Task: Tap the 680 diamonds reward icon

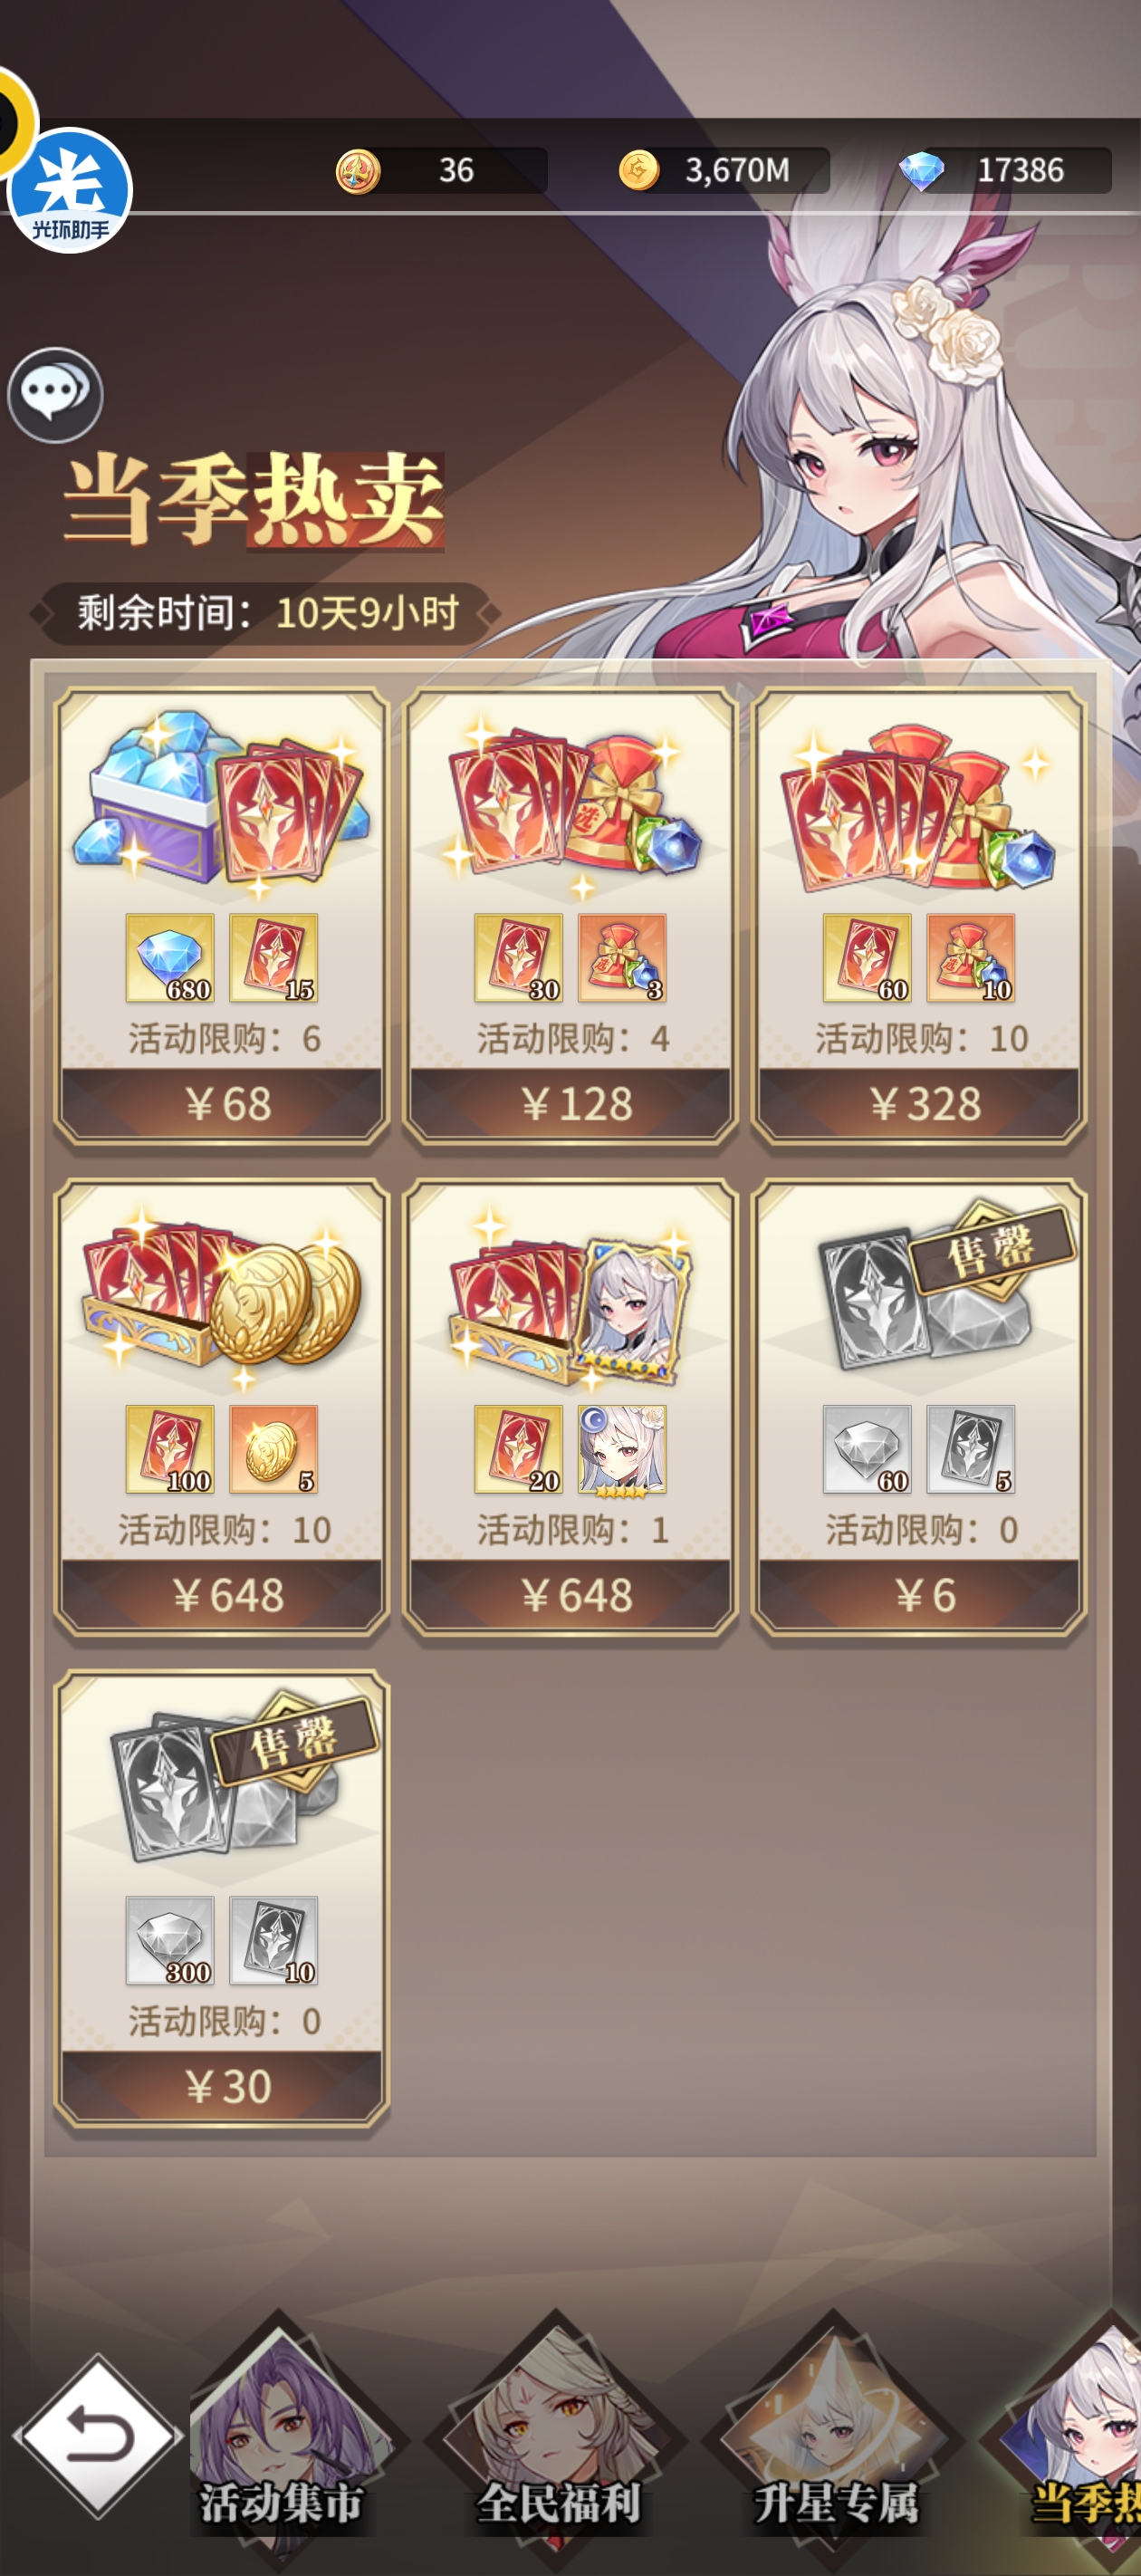Action: pyautogui.click(x=170, y=958)
